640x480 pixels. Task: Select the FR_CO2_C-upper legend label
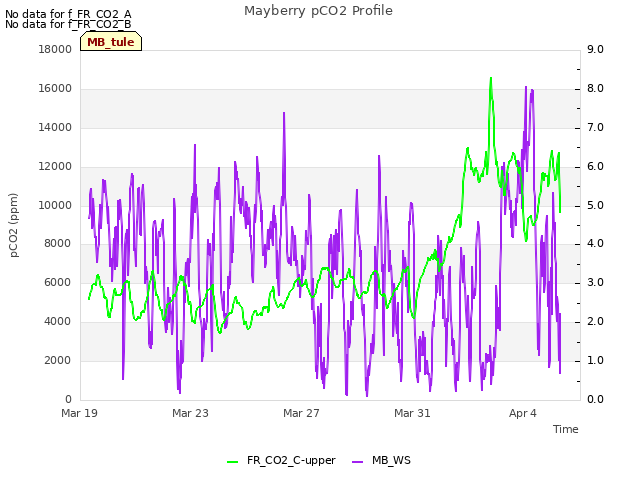coord(291,460)
